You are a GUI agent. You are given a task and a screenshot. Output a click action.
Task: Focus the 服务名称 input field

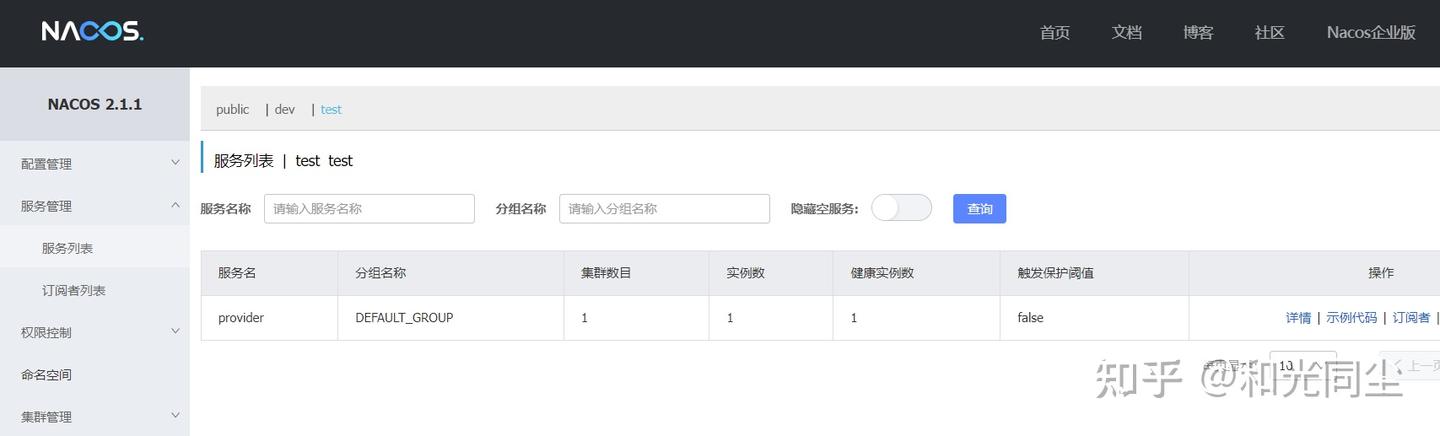click(369, 208)
